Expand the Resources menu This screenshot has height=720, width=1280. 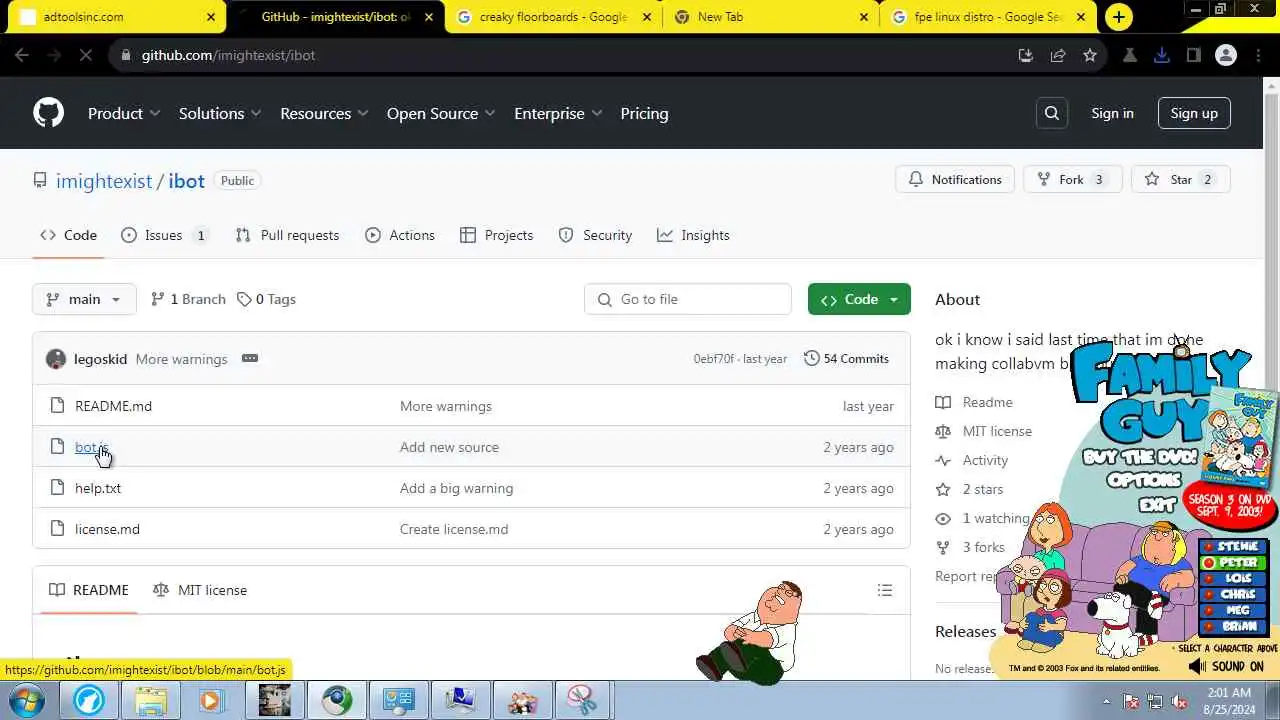point(324,113)
